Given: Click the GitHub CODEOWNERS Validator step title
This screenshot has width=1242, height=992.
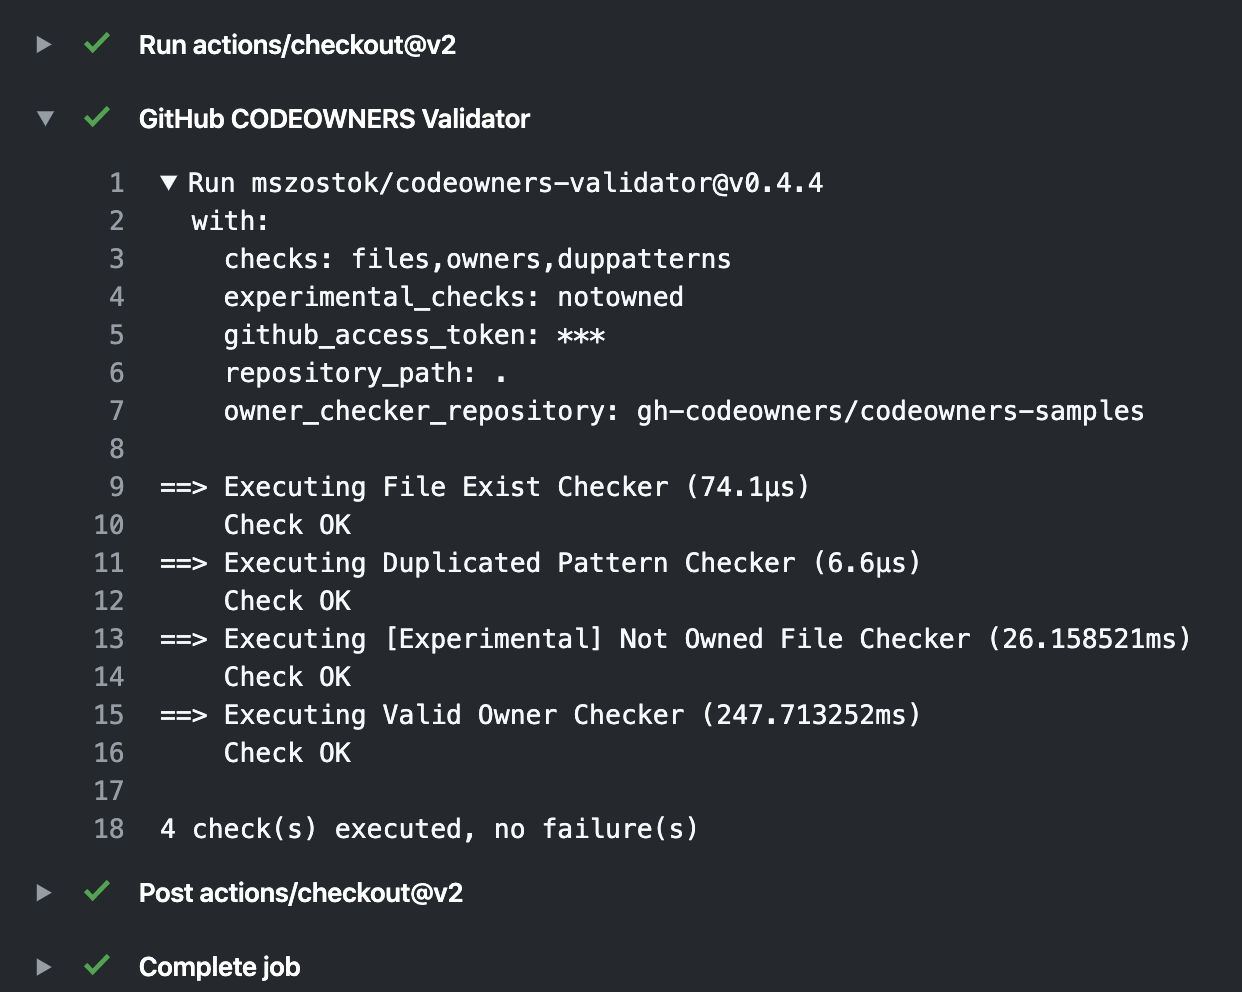Looking at the screenshot, I should (x=334, y=119).
